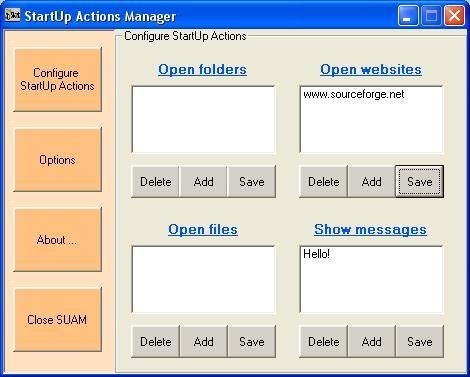Save the Open websites list
Screen dimensions: 470x377
coord(420,182)
